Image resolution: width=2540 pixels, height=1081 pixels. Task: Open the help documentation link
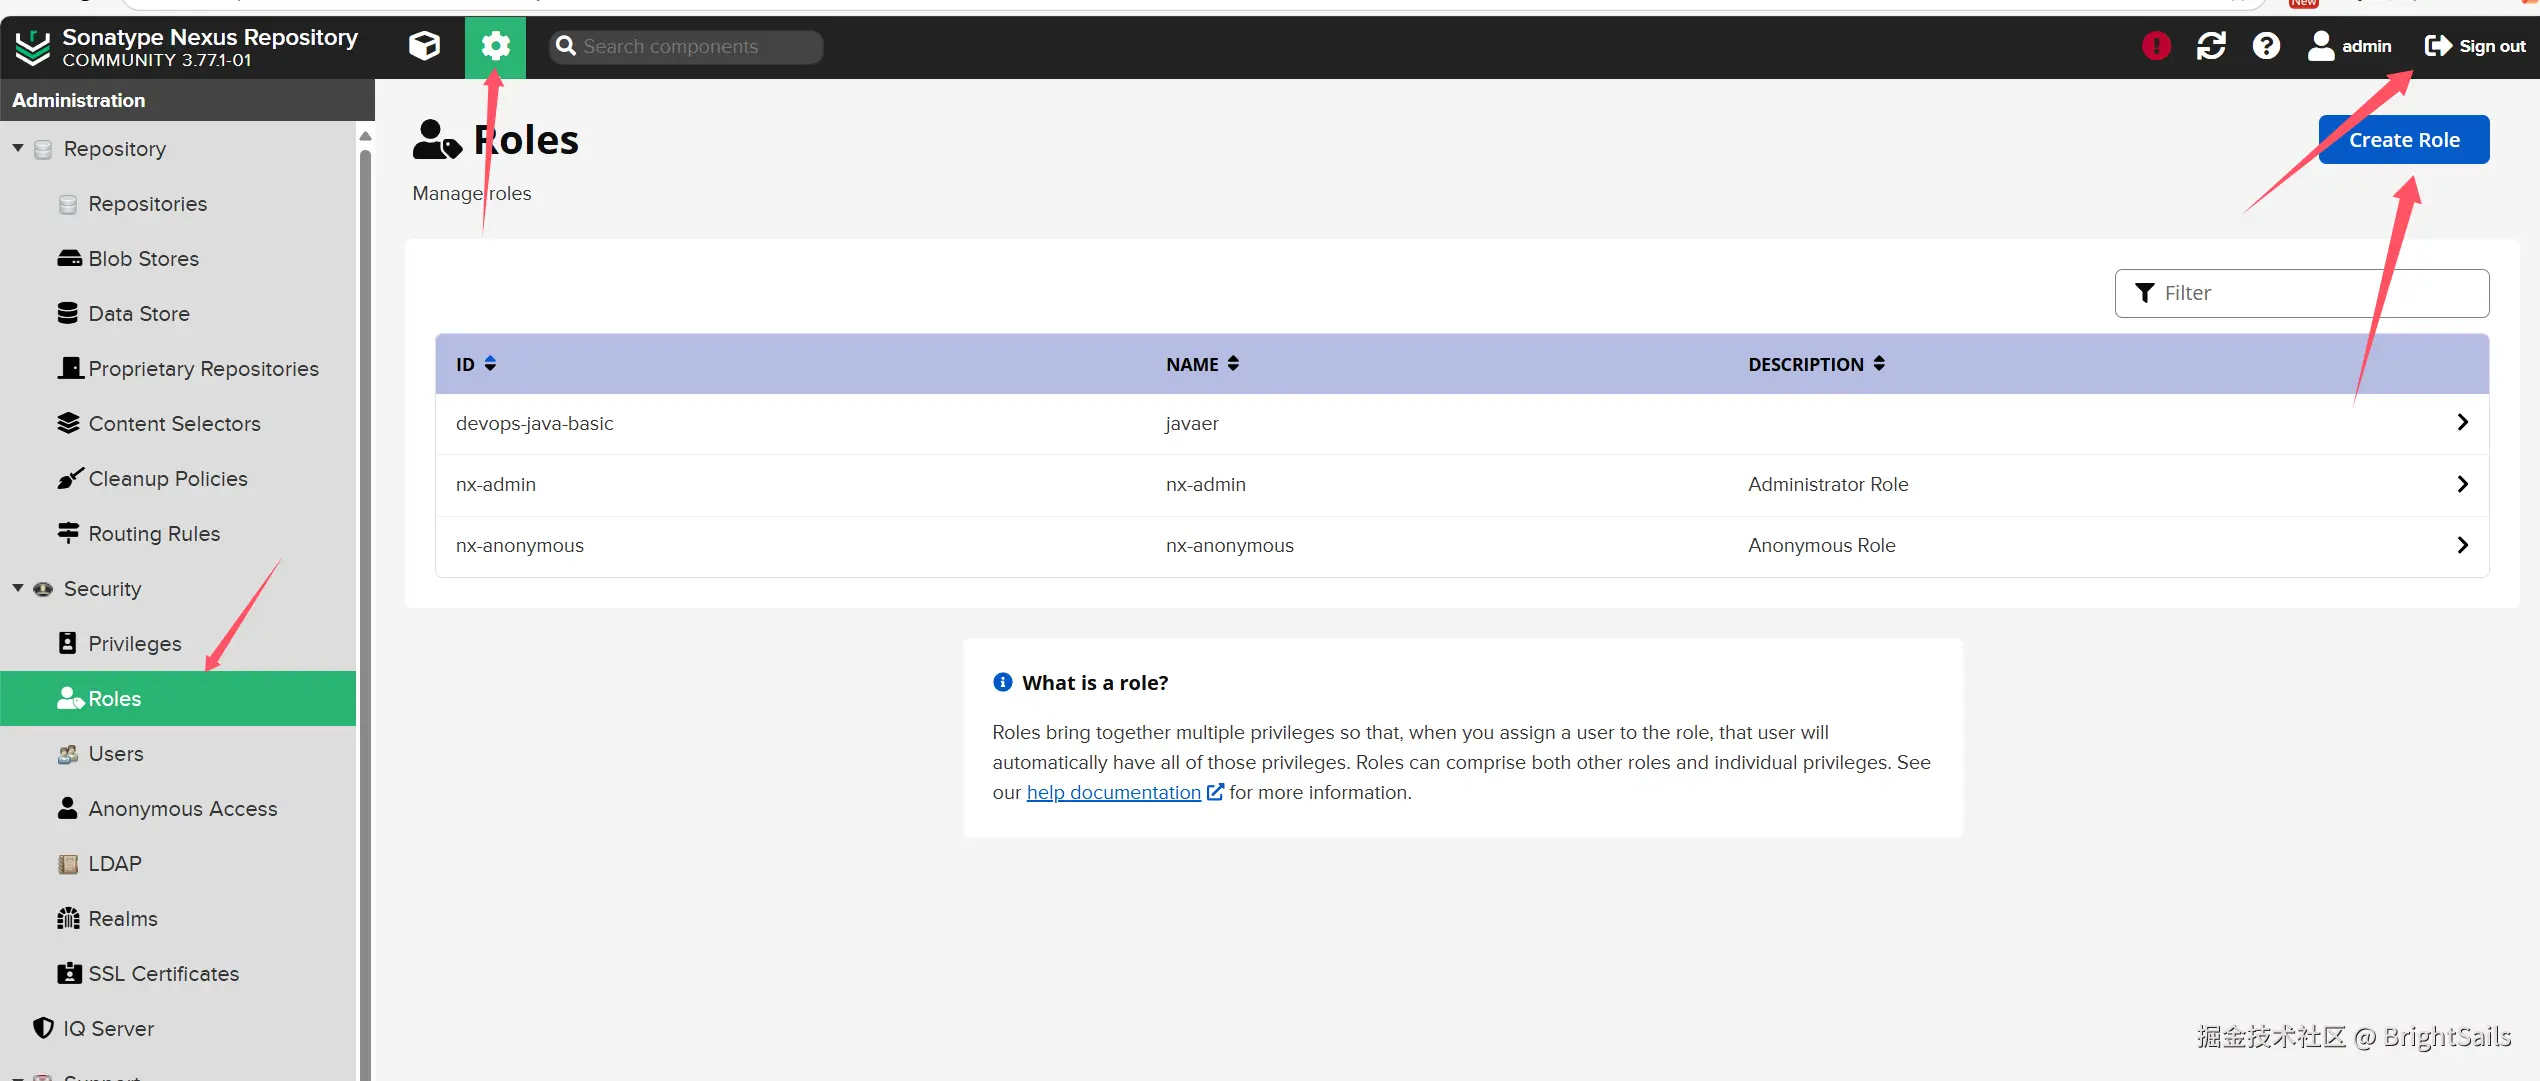click(x=1113, y=792)
